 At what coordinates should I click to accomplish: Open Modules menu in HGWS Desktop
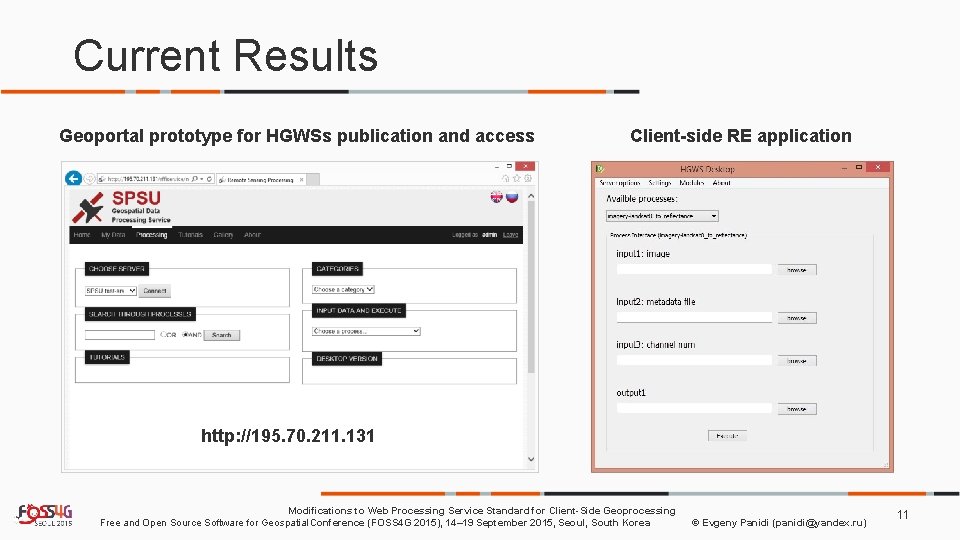pyautogui.click(x=692, y=183)
